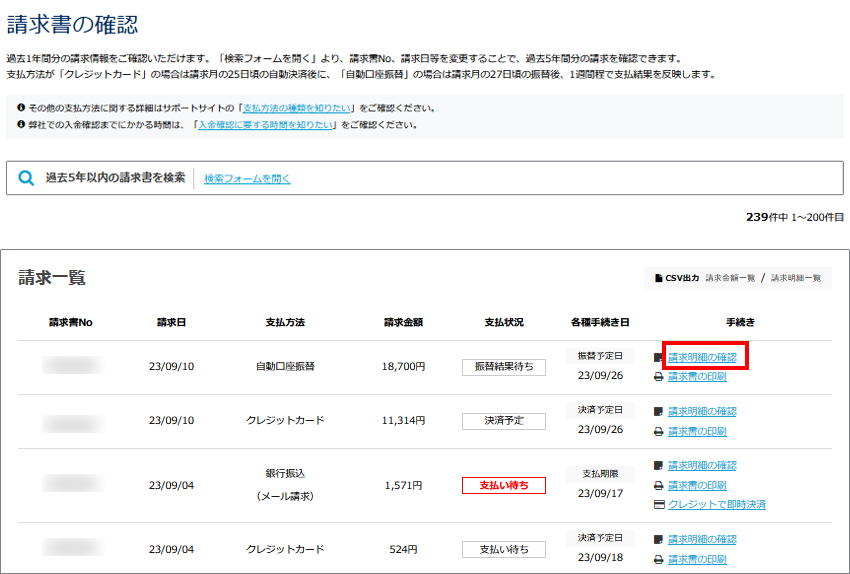Click the printer icon in the 1,571円 row
The height and width of the screenshot is (574, 850).
[658, 486]
